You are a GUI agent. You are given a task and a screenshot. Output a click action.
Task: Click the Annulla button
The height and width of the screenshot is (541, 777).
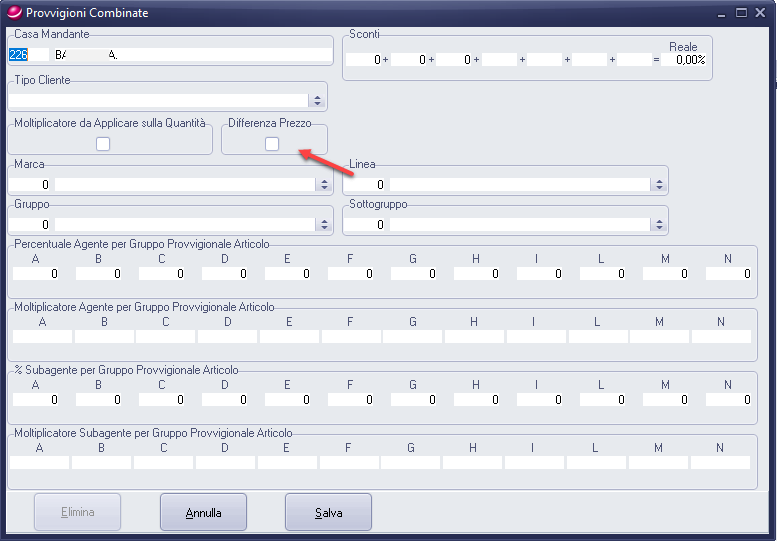(x=204, y=512)
